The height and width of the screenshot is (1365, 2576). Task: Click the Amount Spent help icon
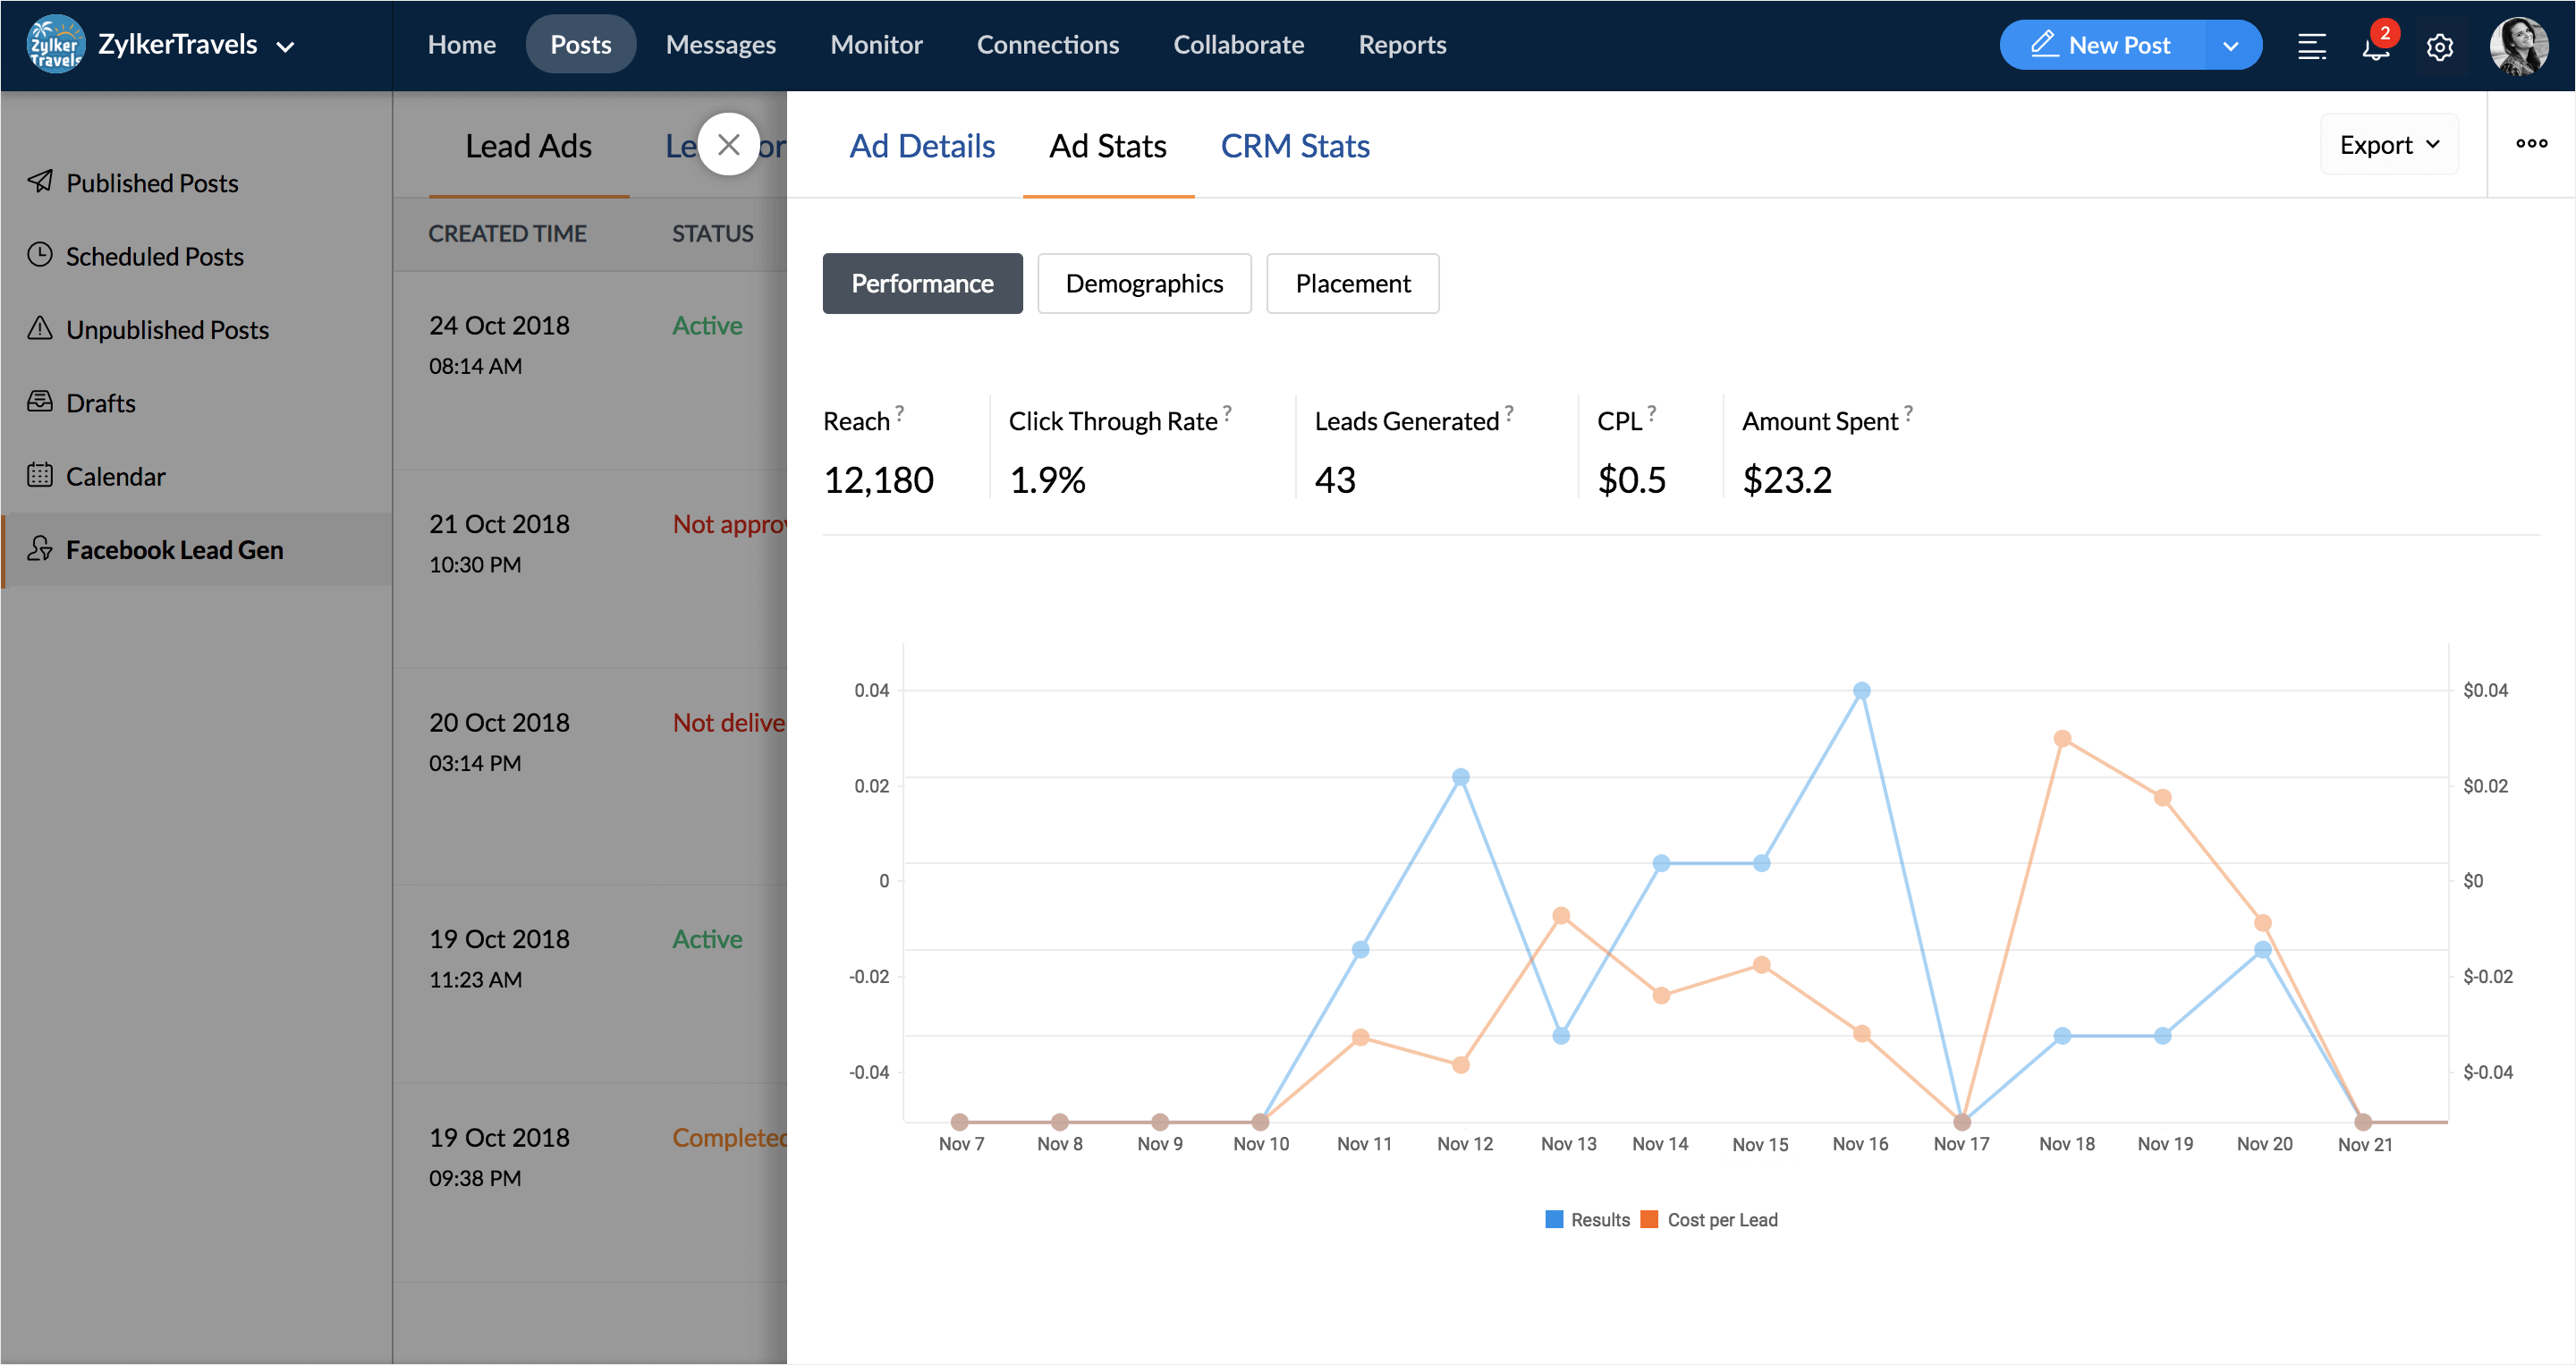1908,412
